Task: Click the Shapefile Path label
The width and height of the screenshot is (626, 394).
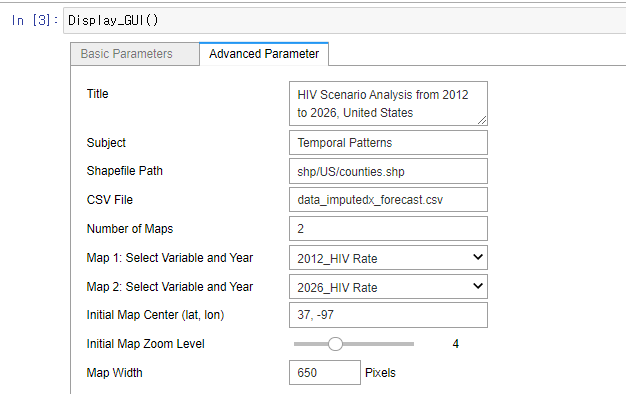Action: coord(125,171)
